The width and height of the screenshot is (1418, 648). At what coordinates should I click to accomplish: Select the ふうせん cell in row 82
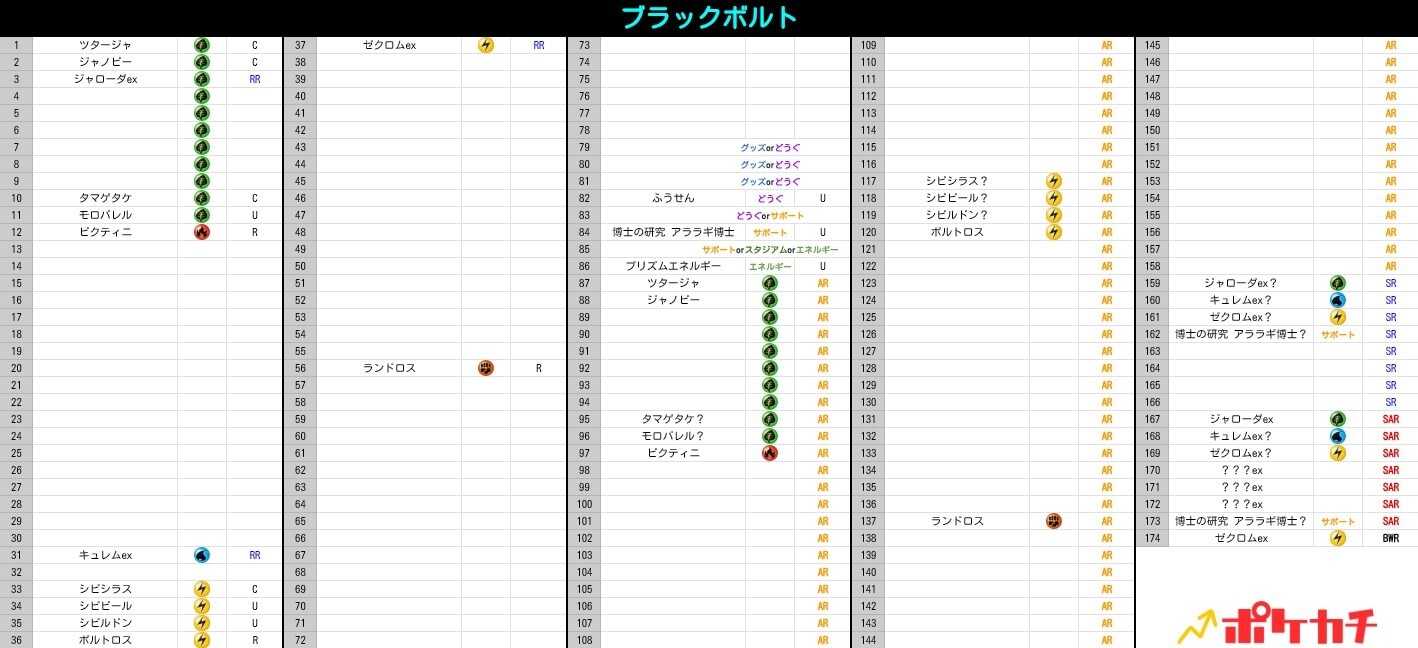tap(673, 198)
